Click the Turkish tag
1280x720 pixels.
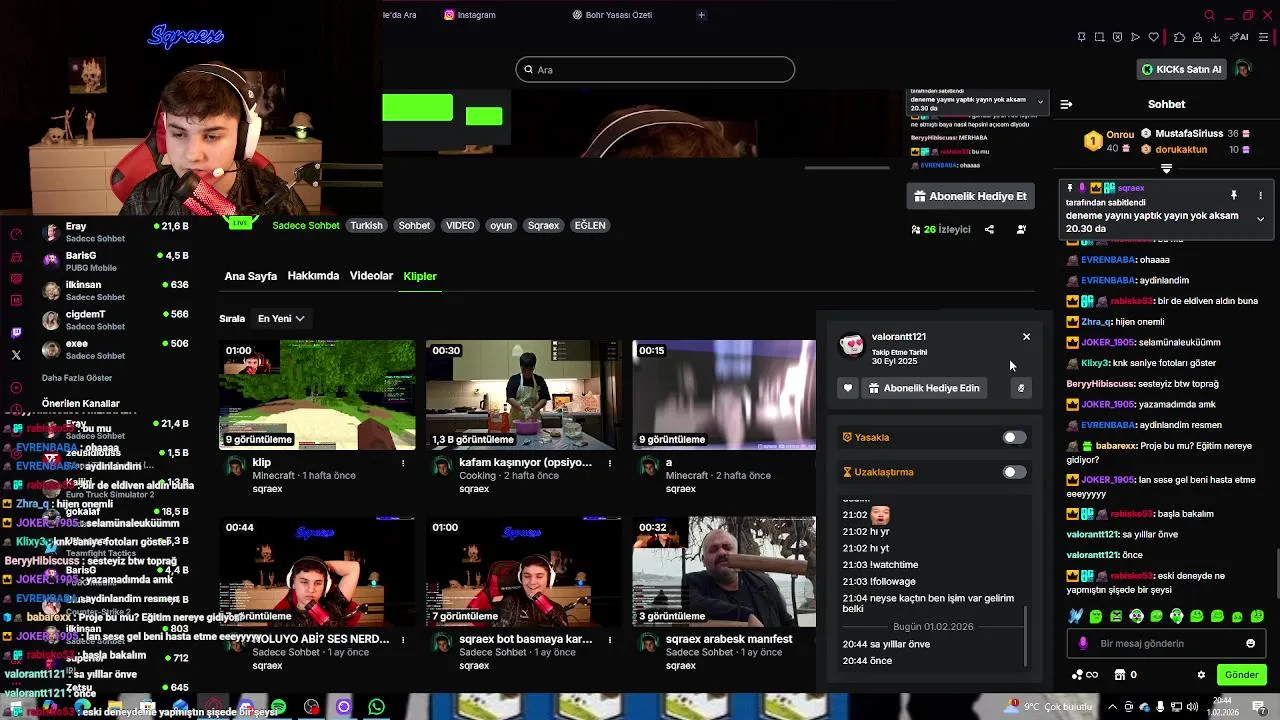366,225
